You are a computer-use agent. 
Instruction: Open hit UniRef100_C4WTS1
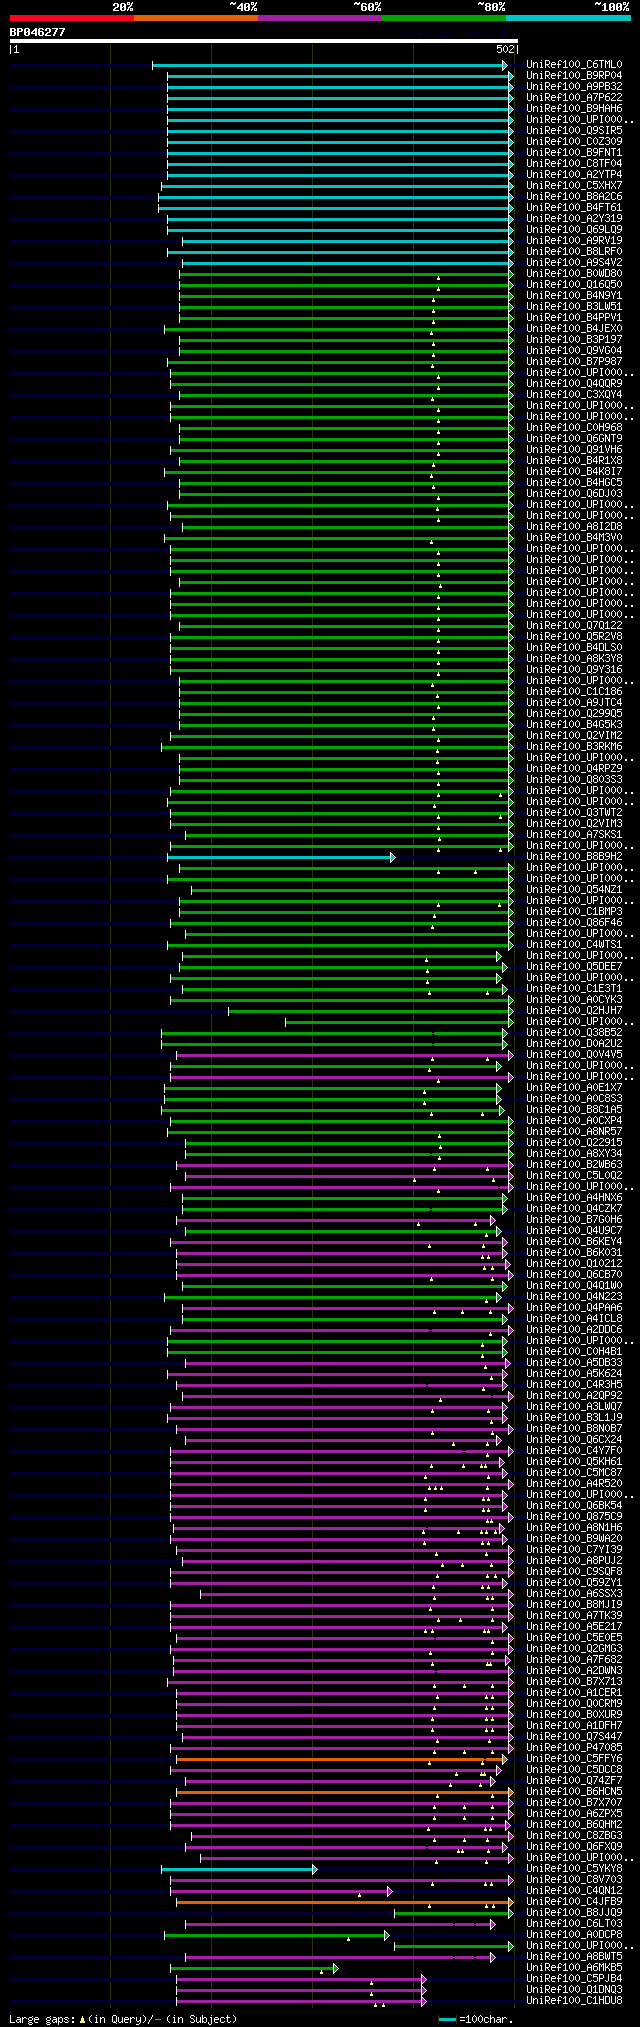pyautogui.click(x=574, y=945)
